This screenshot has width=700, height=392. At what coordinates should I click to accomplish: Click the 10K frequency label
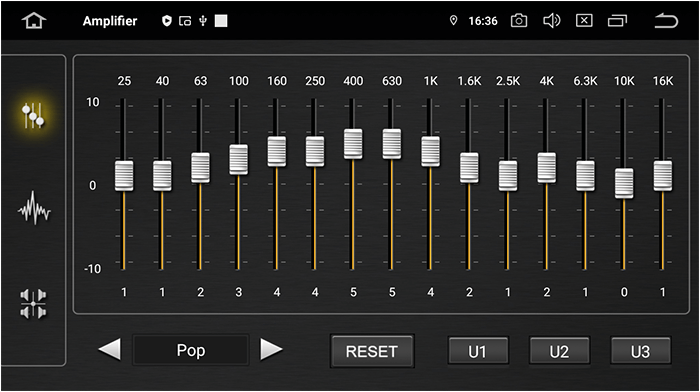pyautogui.click(x=624, y=81)
